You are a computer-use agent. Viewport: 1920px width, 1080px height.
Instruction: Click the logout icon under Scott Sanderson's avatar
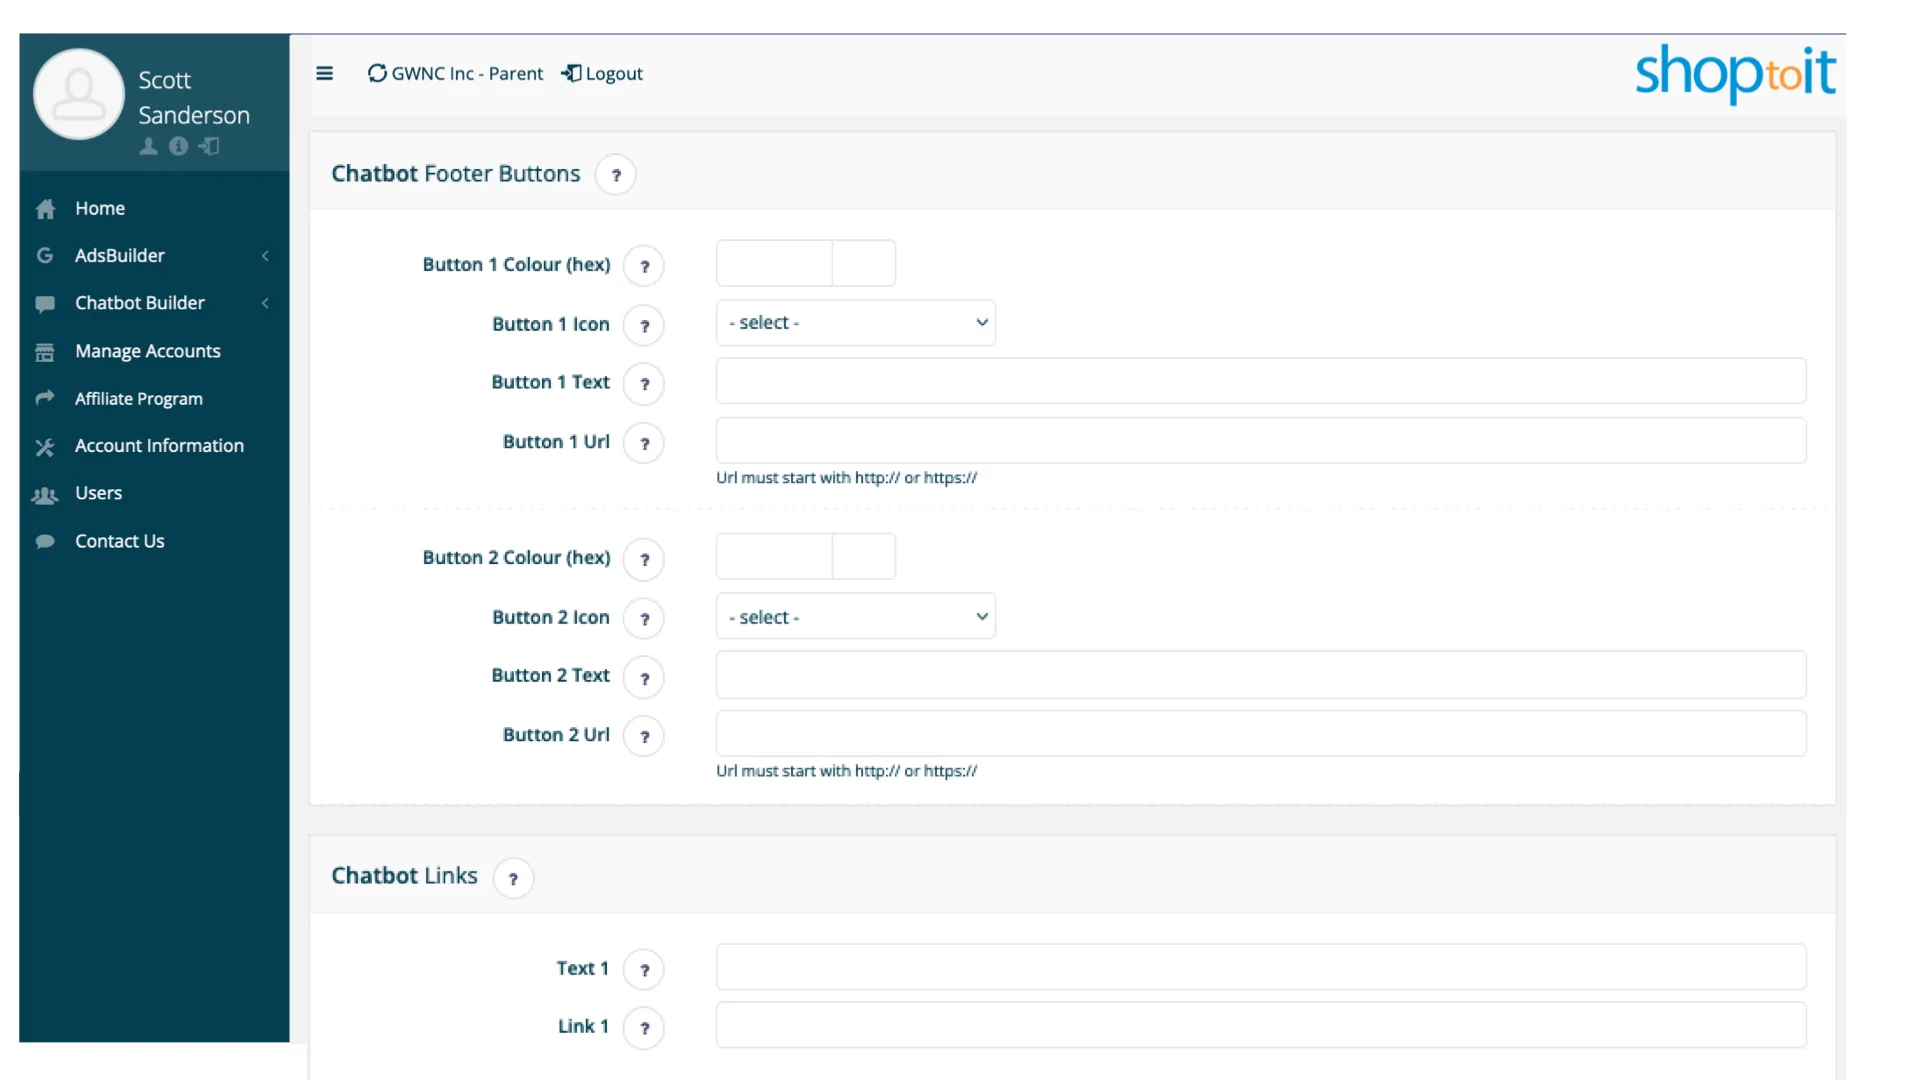pos(208,146)
